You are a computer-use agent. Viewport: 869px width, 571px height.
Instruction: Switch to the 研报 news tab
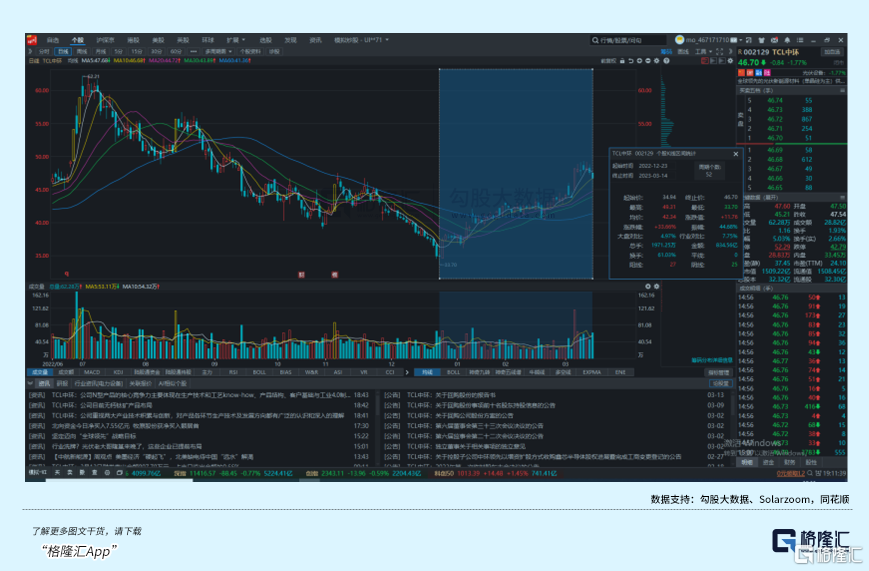click(x=62, y=383)
